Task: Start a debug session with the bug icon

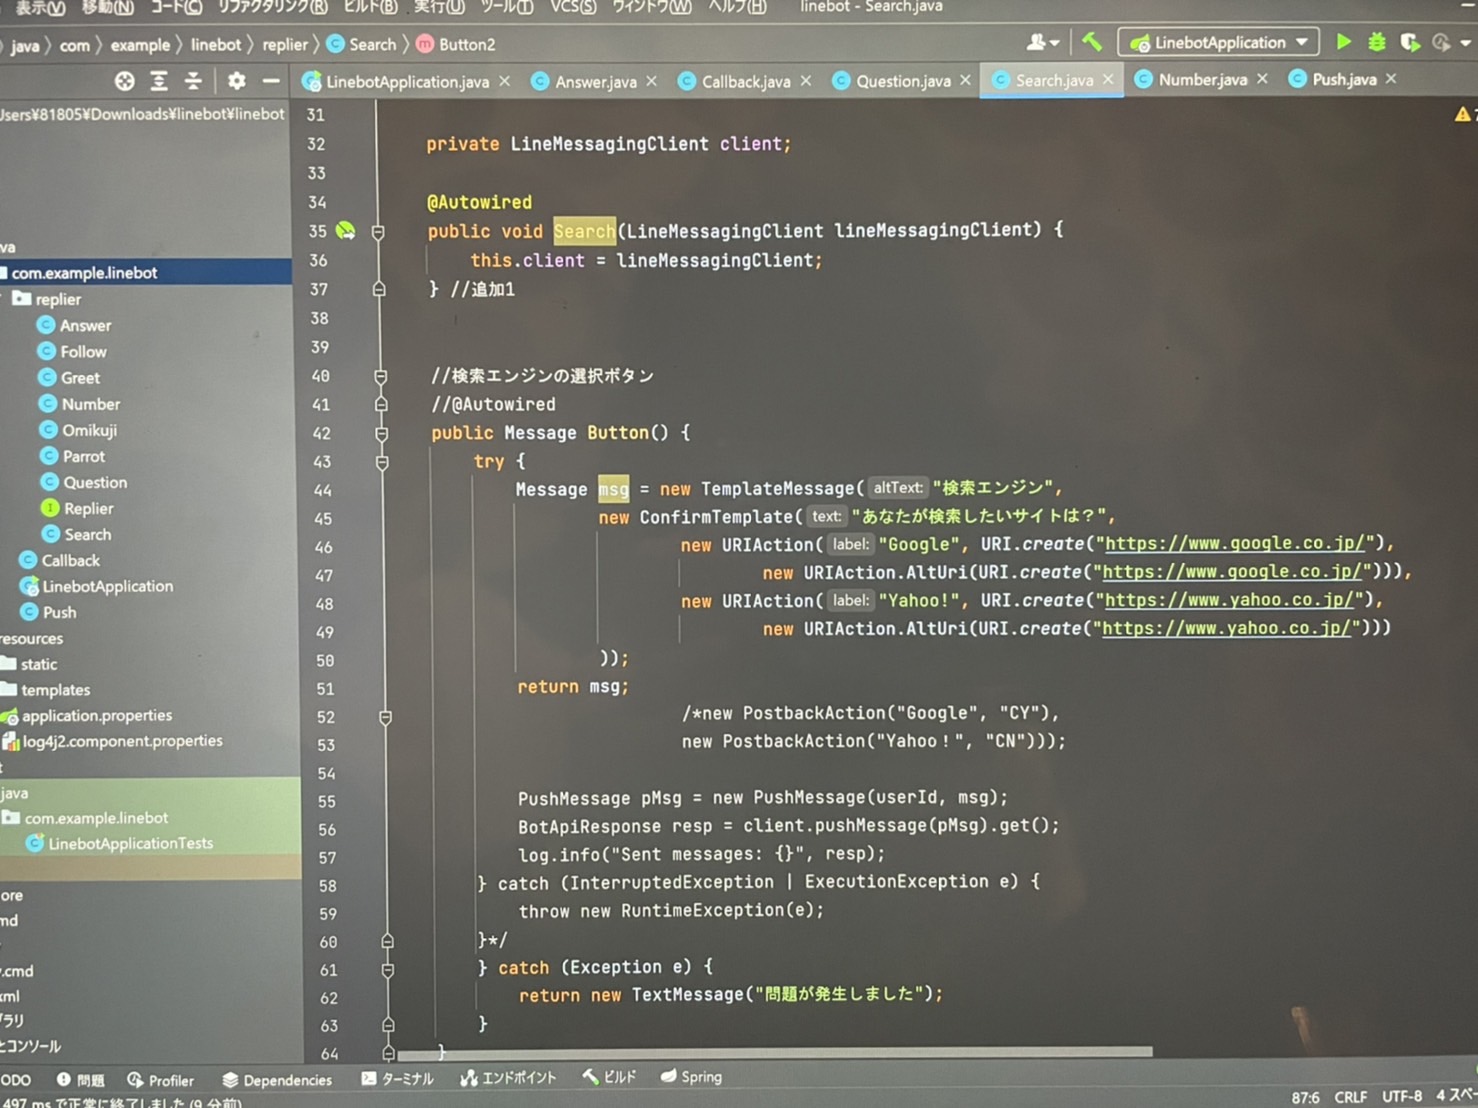Action: [x=1377, y=42]
